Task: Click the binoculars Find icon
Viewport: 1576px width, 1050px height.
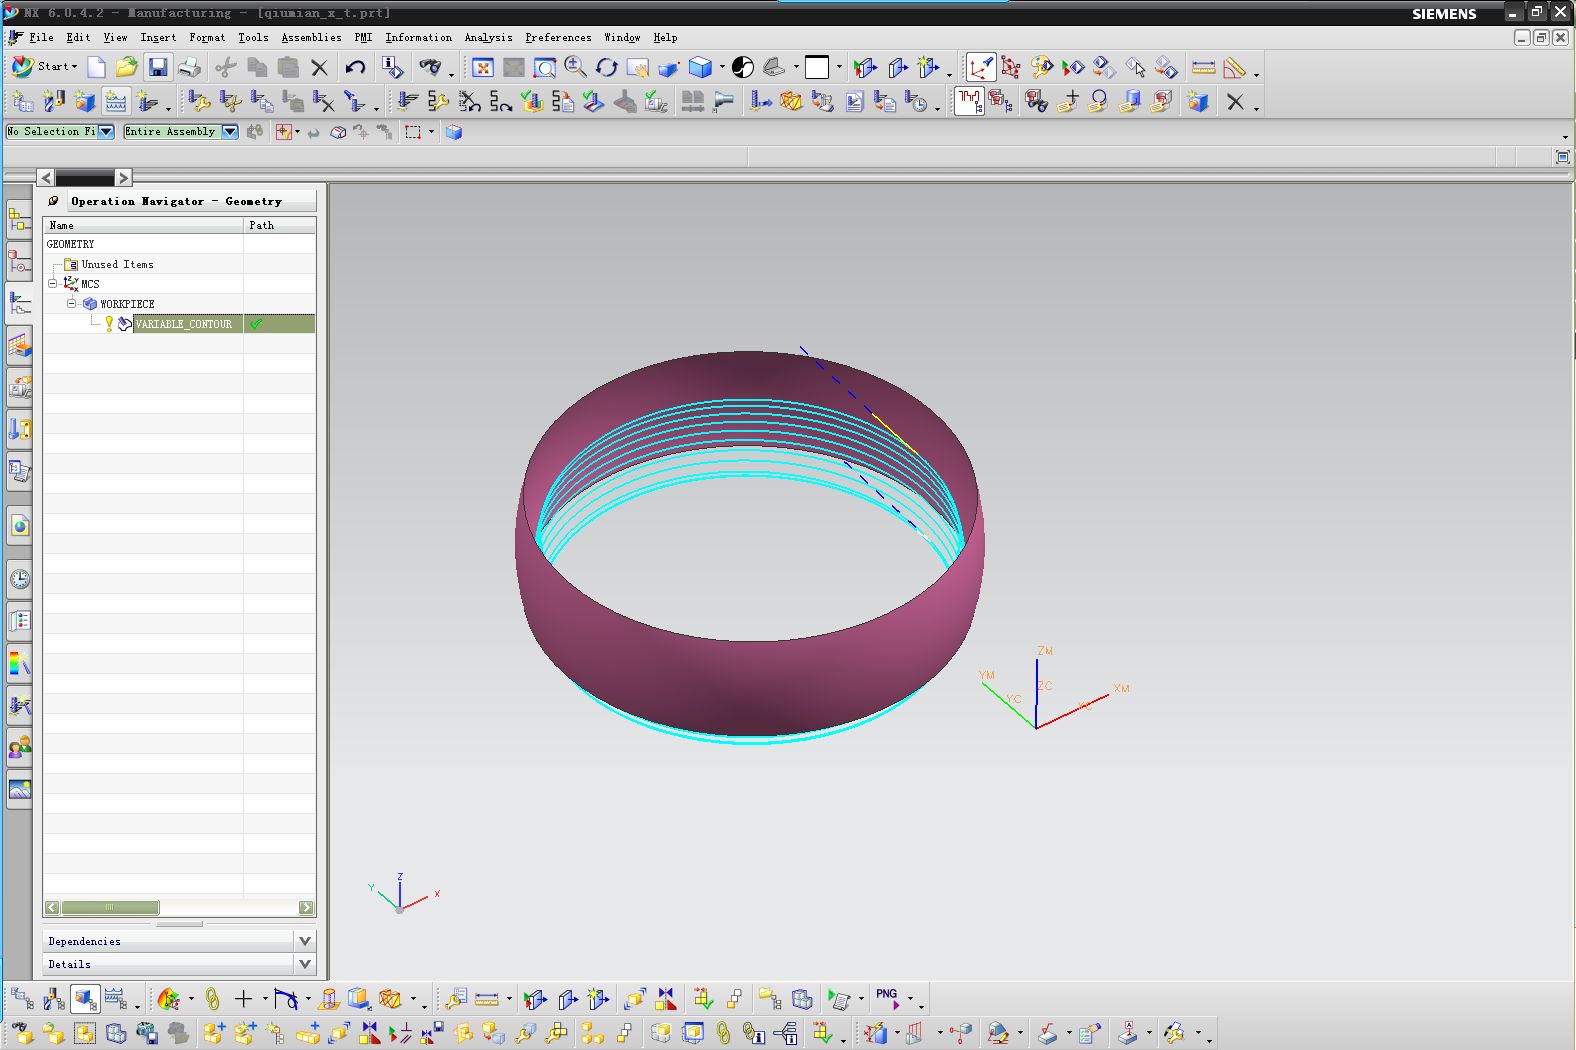Action: point(430,67)
